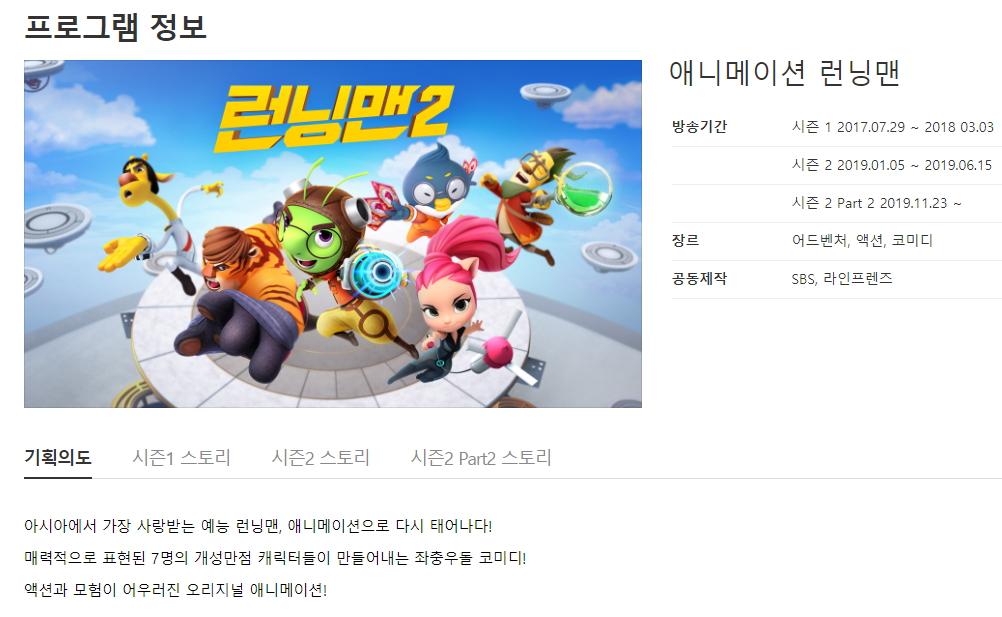Screen dimensions: 1002x617
Task: Click the green potion flask in the poster
Action: pos(583,188)
